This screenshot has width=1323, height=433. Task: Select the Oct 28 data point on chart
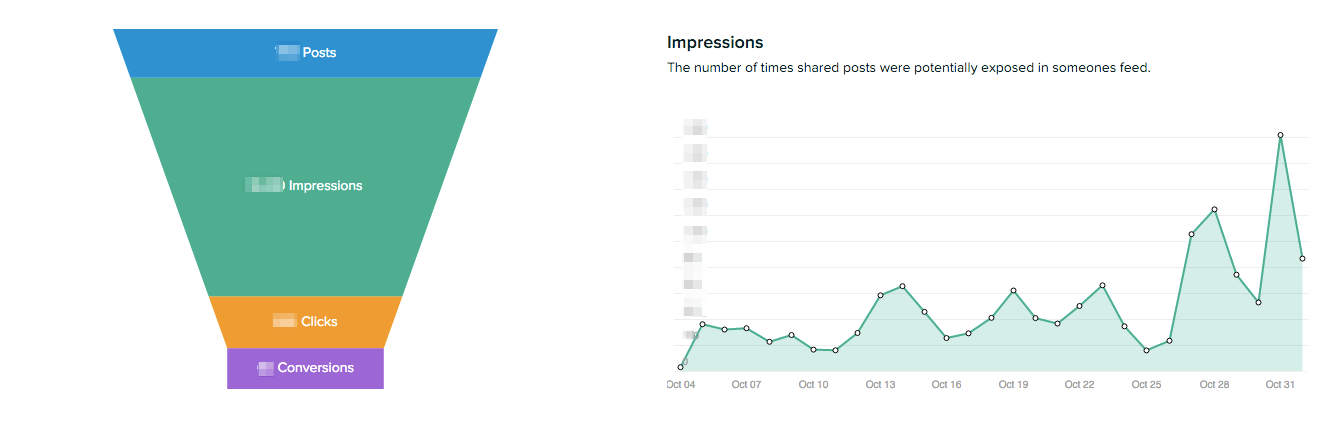point(1214,209)
